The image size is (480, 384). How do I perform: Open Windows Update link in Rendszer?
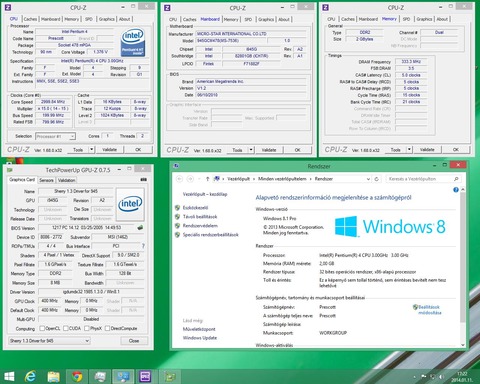coord(200,338)
